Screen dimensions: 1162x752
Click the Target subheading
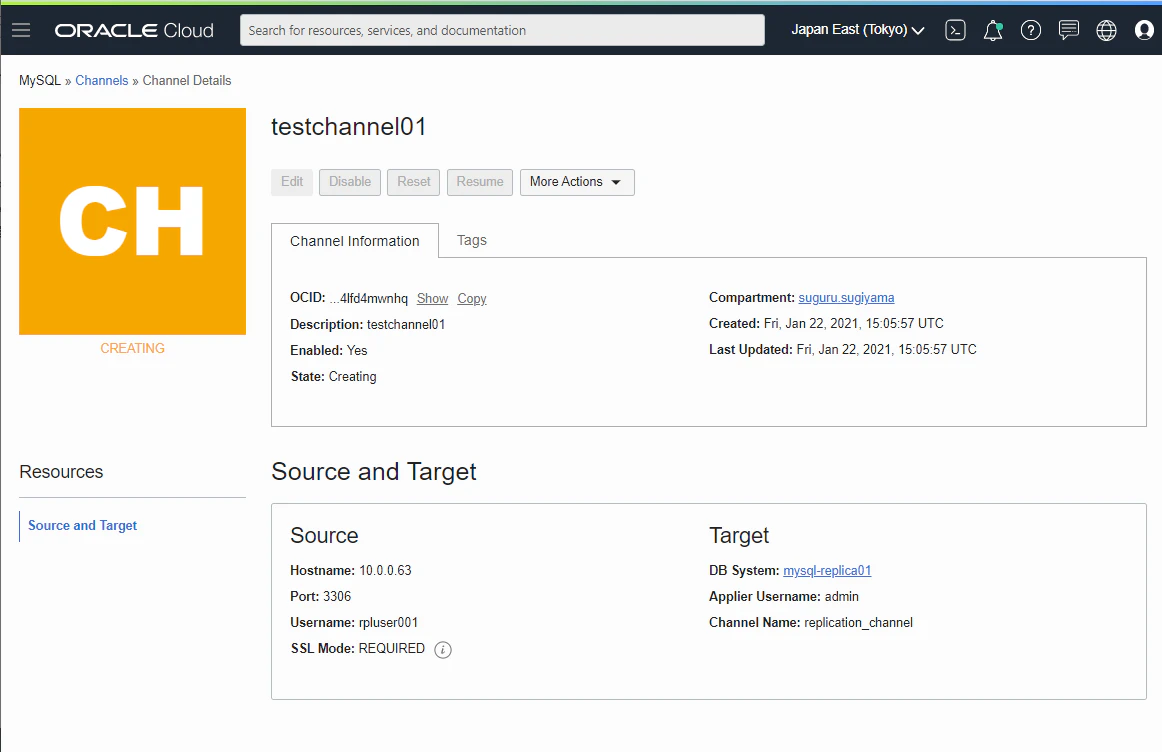point(739,536)
